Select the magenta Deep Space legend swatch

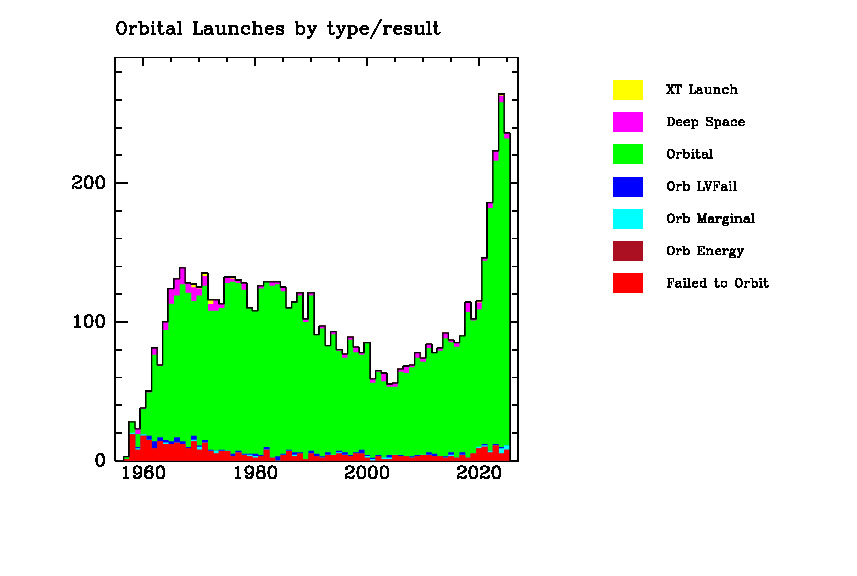click(x=627, y=122)
